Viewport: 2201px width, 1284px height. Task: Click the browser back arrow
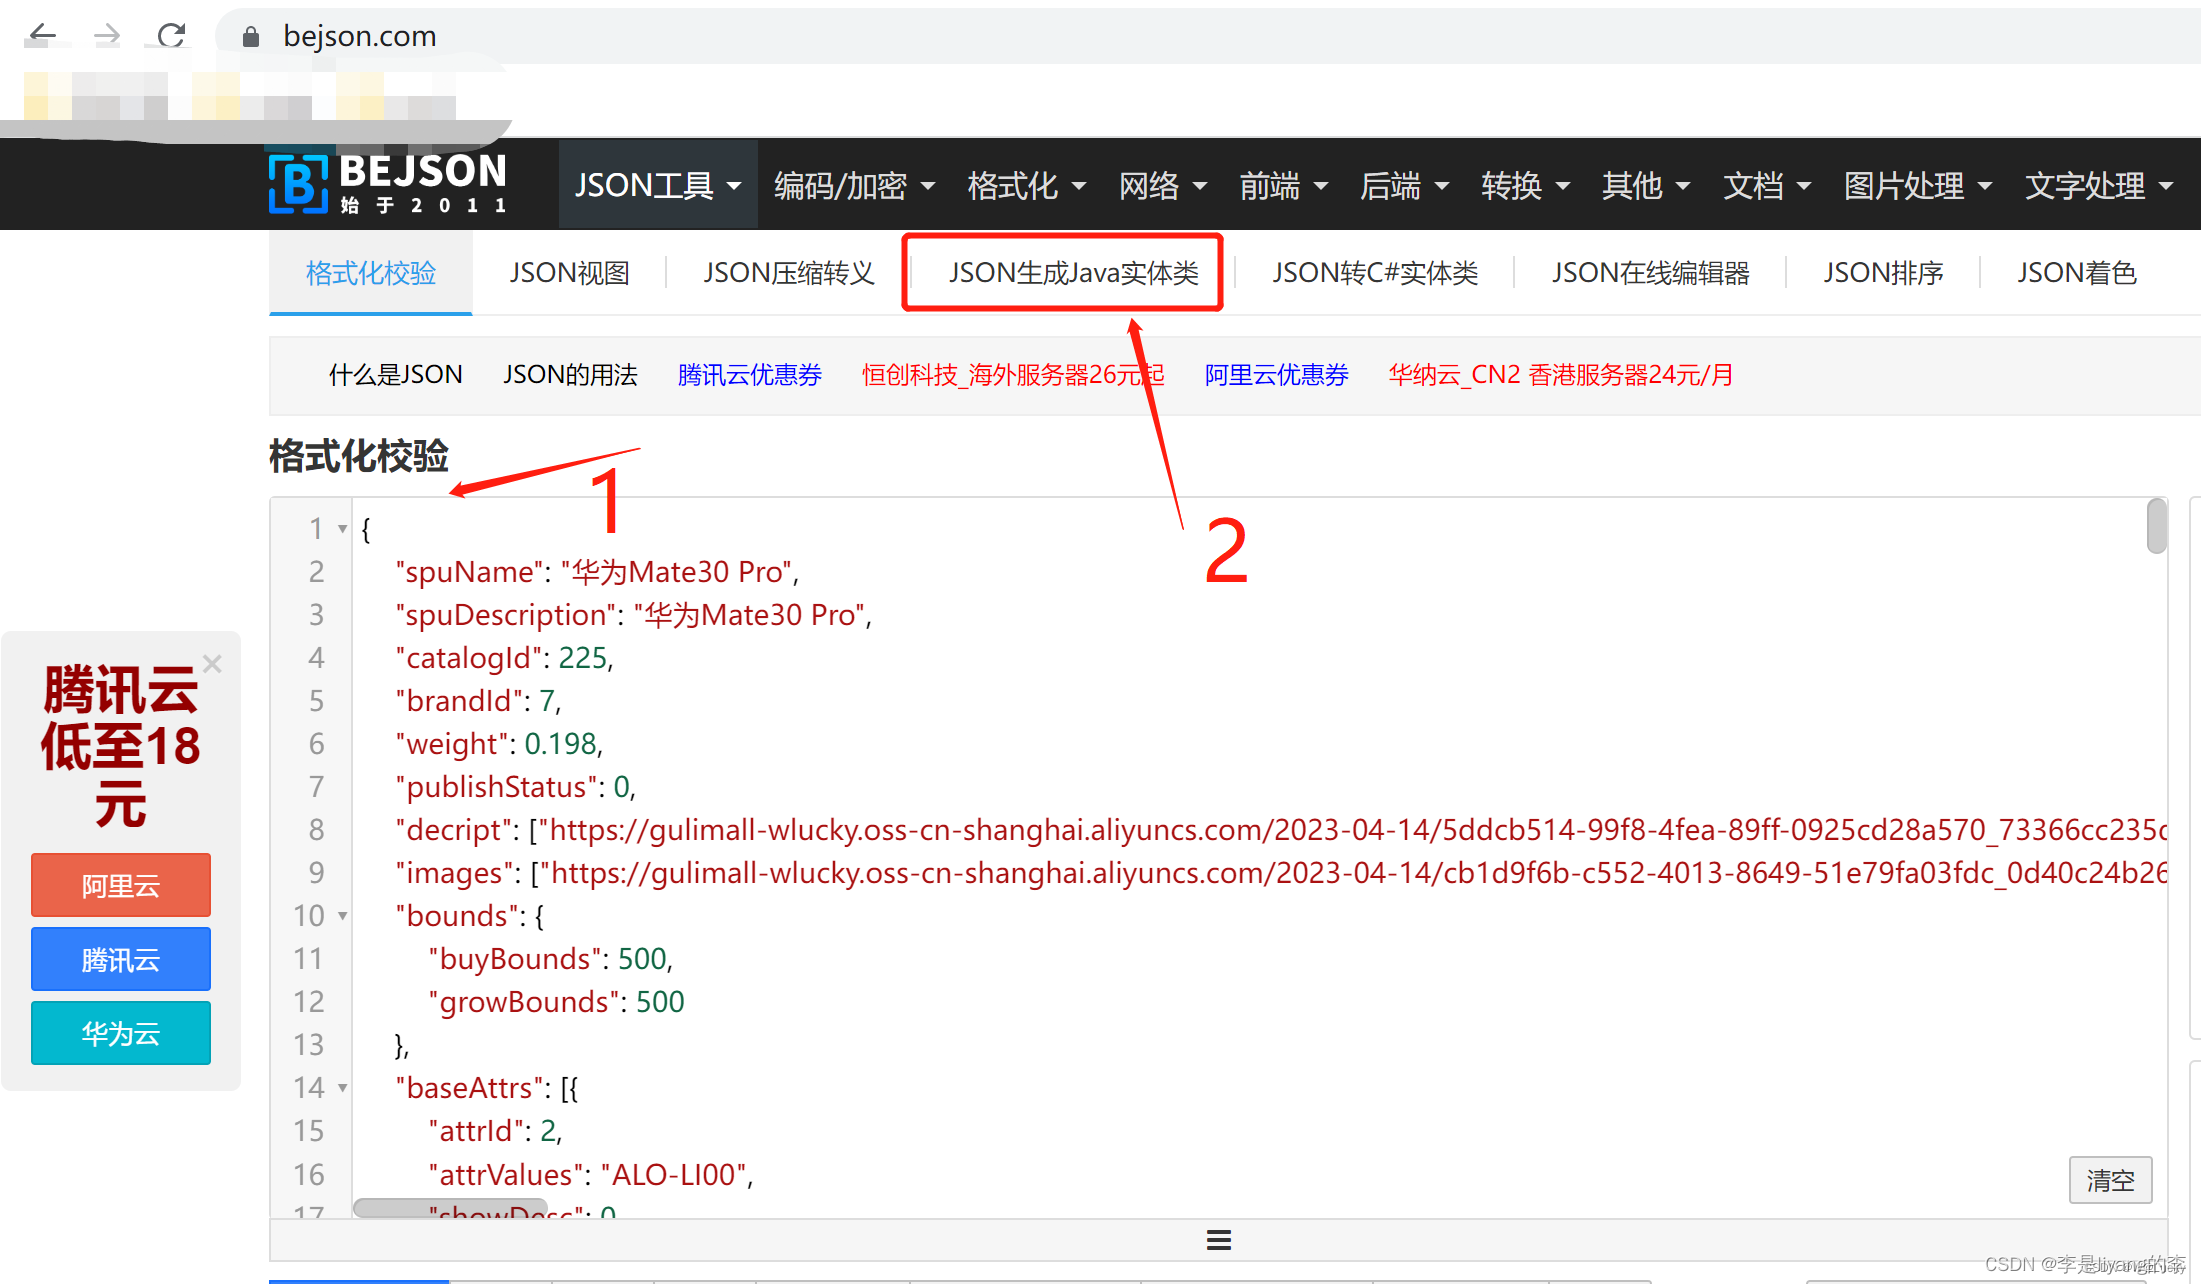42,35
